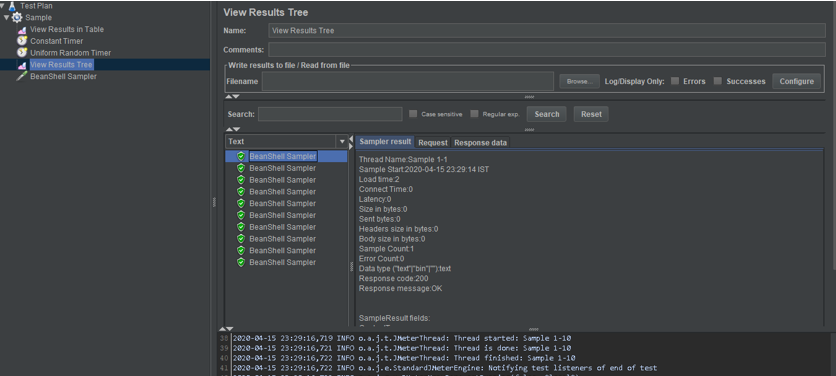Select the sixth BeanShell Sampler result
The width and height of the screenshot is (836, 376).
coord(283,215)
